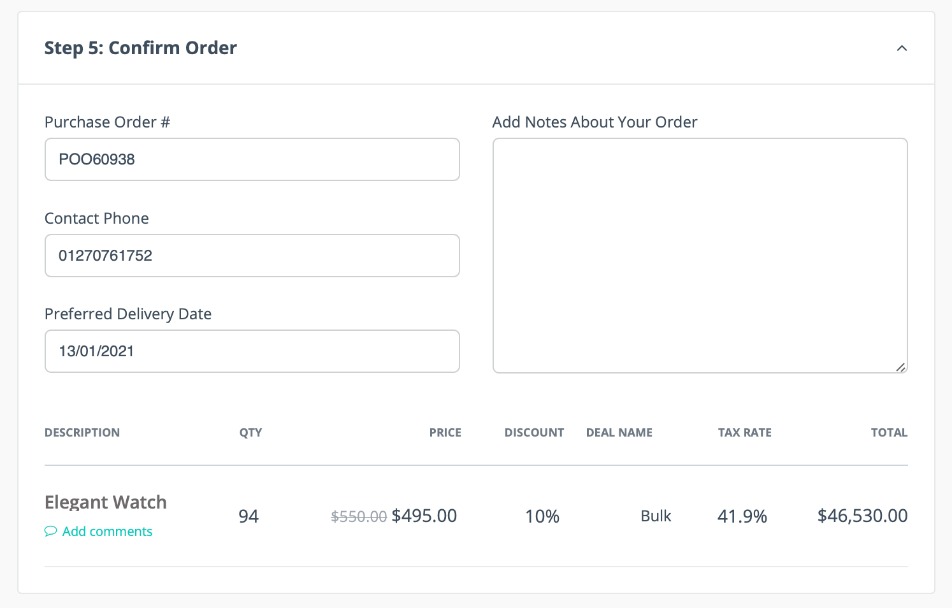The width and height of the screenshot is (952, 608).
Task: Collapse the Step 5 Confirm Order section
Action: coord(901,48)
